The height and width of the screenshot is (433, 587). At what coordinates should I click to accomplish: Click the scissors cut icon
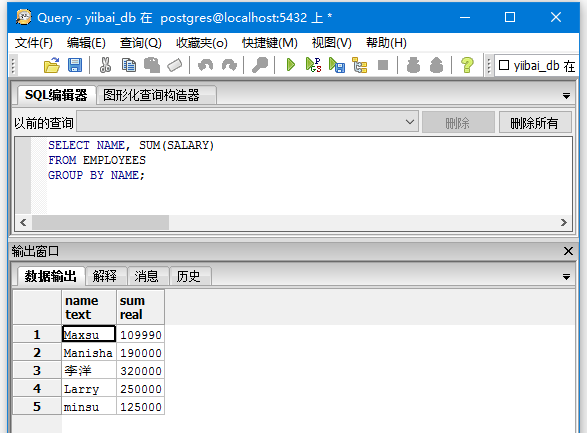[x=106, y=65]
